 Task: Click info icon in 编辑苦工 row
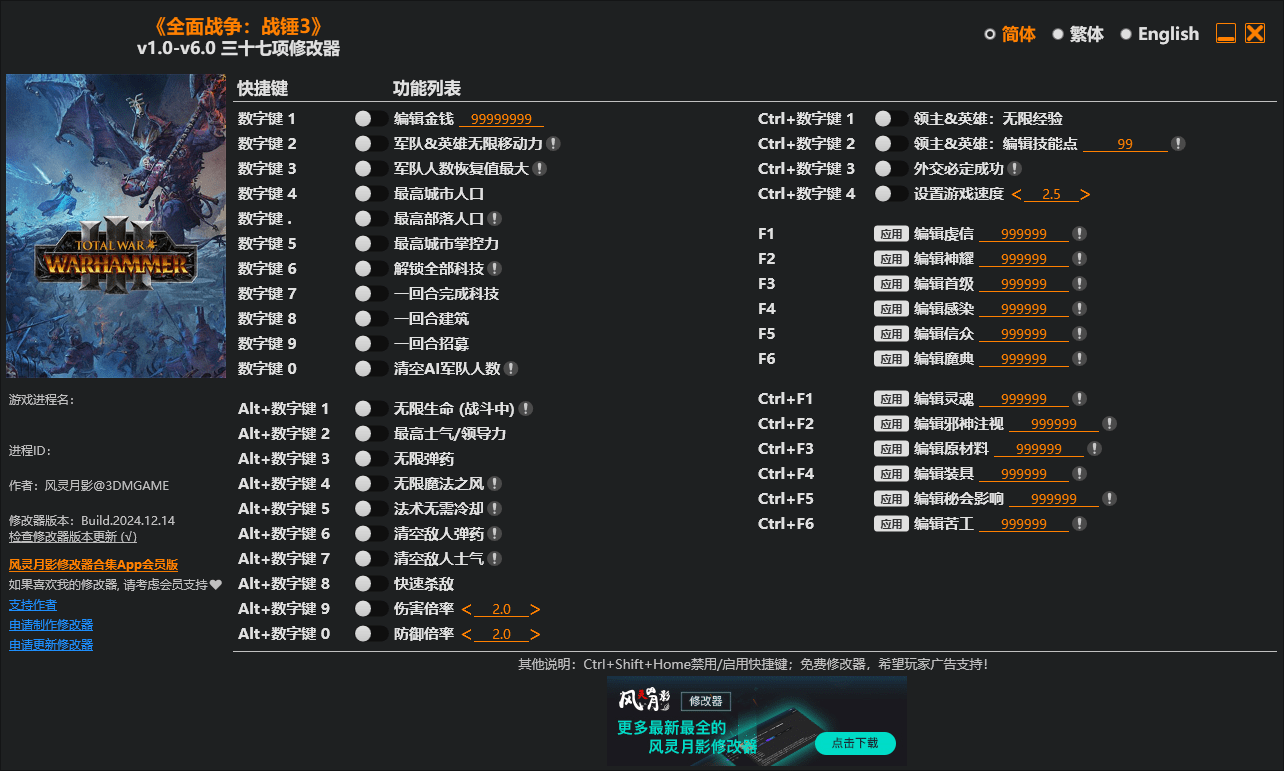(x=1079, y=524)
